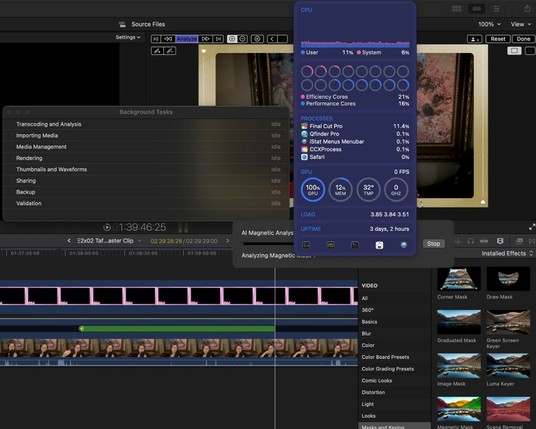The width and height of the screenshot is (536, 429).
Task: Click the analyze-to-start button left of Analyze
Action: coord(156,39)
